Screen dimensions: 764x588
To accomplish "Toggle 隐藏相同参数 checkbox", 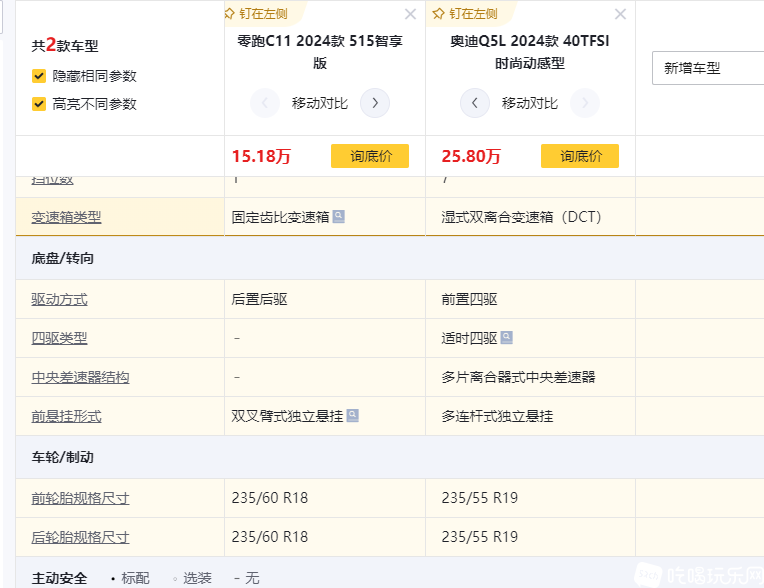I will (39, 76).
